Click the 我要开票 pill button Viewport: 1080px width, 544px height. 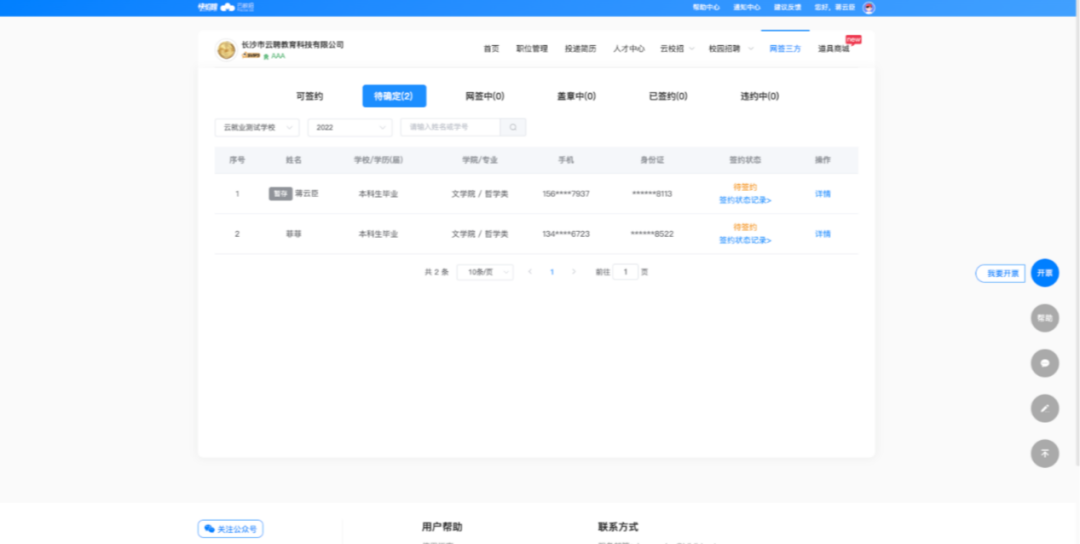pyautogui.click(x=1001, y=273)
